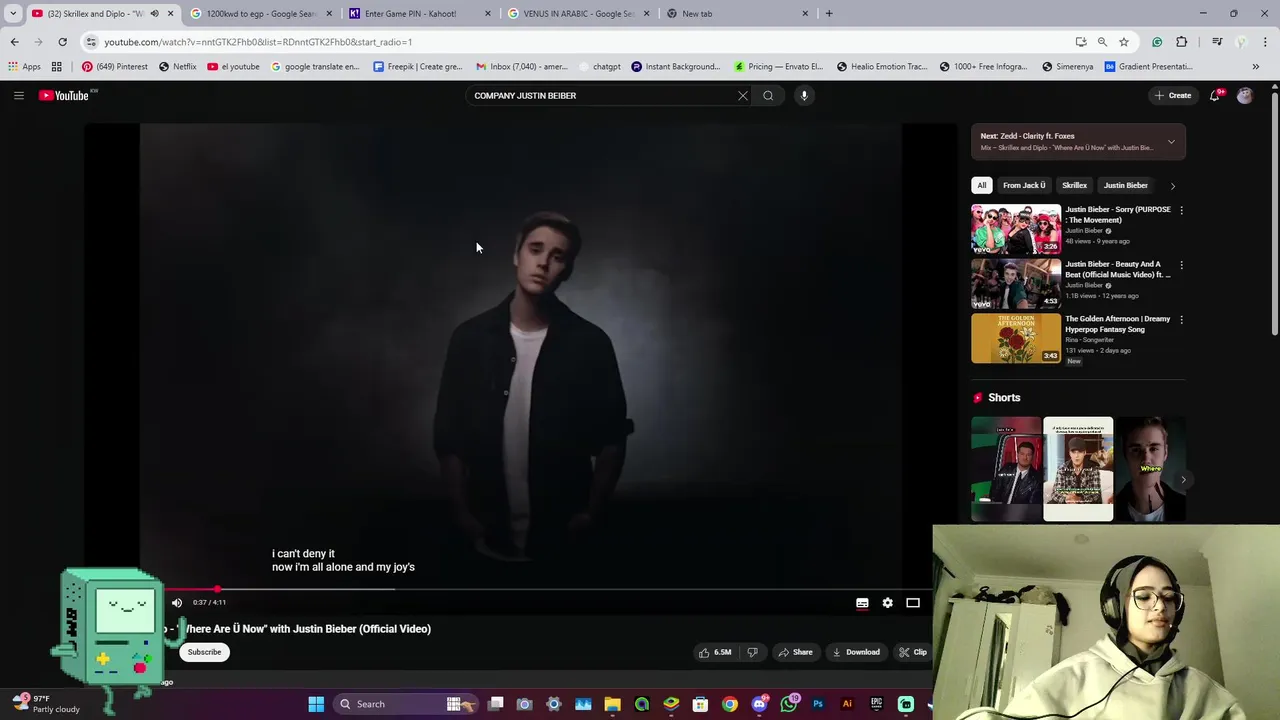Open Photoshop from the taskbar

(x=818, y=704)
